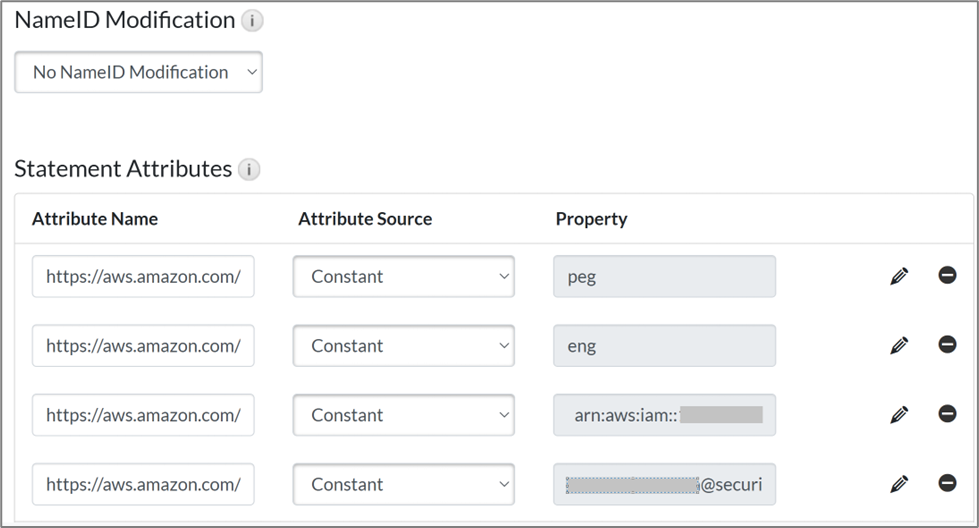Image resolution: width=979 pixels, height=528 pixels.
Task: Remove the arn:aws:iam attribute row
Action: click(x=947, y=413)
